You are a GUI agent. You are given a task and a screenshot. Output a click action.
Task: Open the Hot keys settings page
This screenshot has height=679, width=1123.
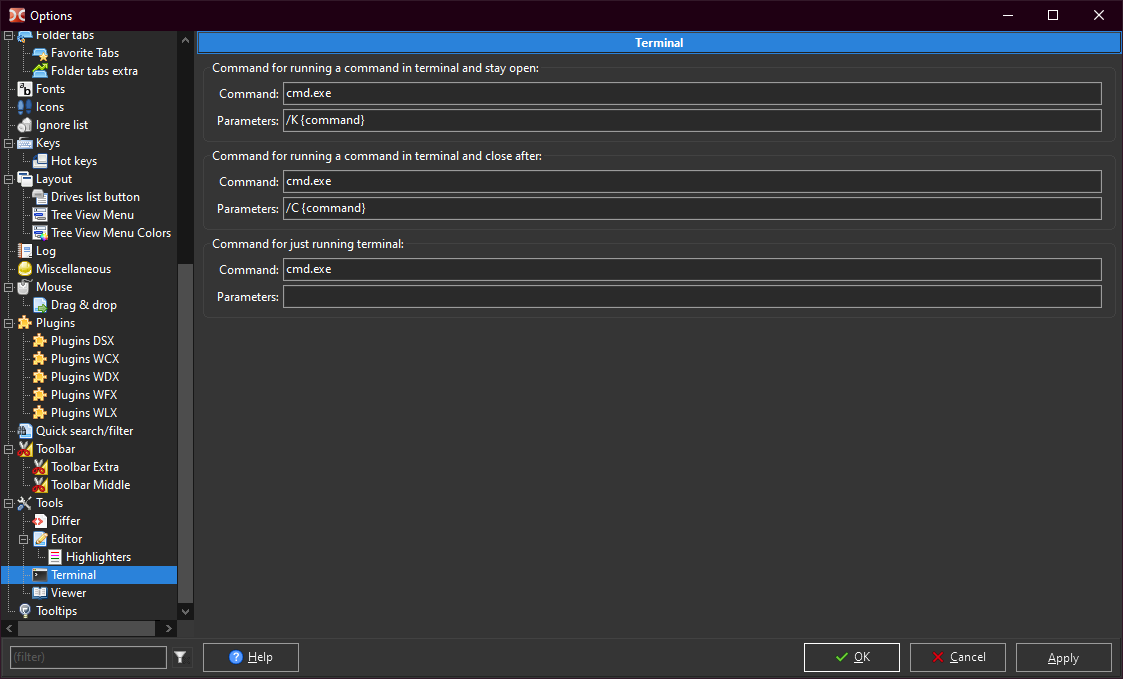pos(73,161)
